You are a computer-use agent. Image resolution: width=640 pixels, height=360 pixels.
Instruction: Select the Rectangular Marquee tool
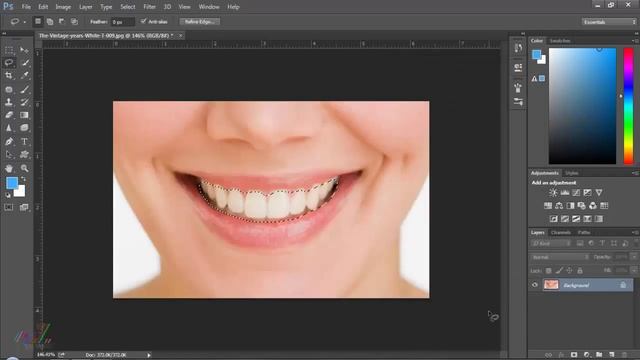[x=9, y=50]
